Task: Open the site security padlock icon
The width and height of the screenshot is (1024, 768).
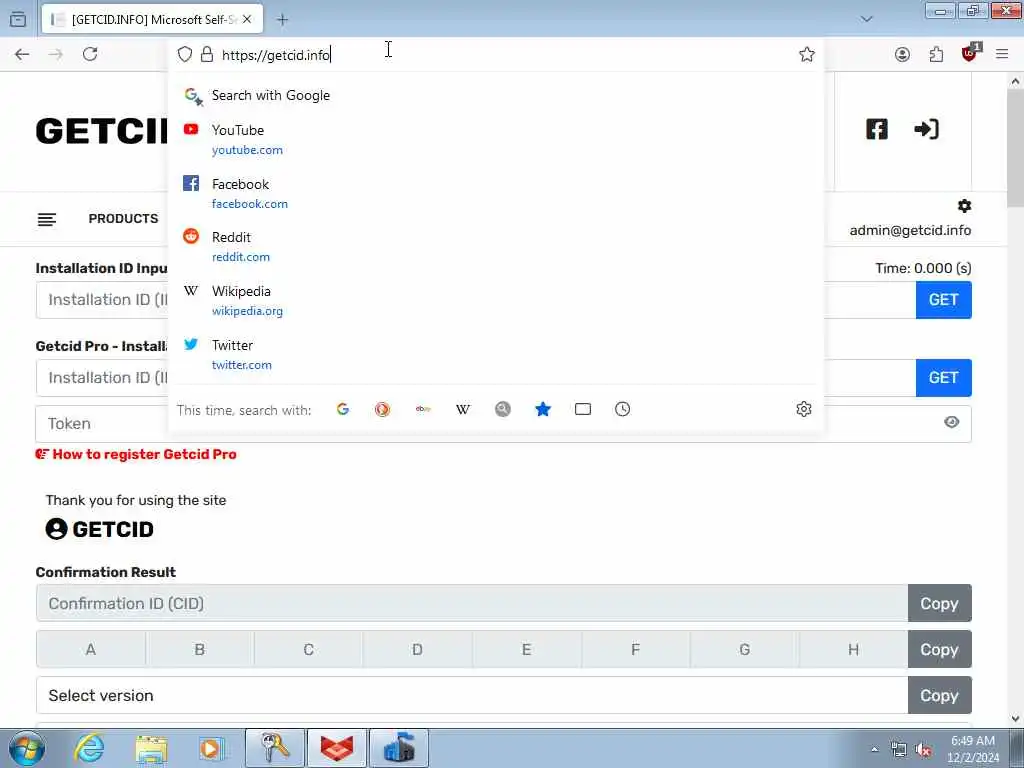Action: coord(207,54)
